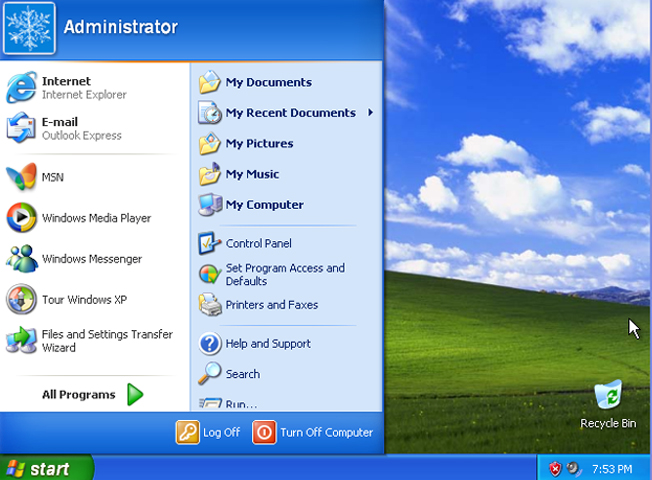The width and height of the screenshot is (652, 480).
Task: Click the Search label
Action: point(243,374)
